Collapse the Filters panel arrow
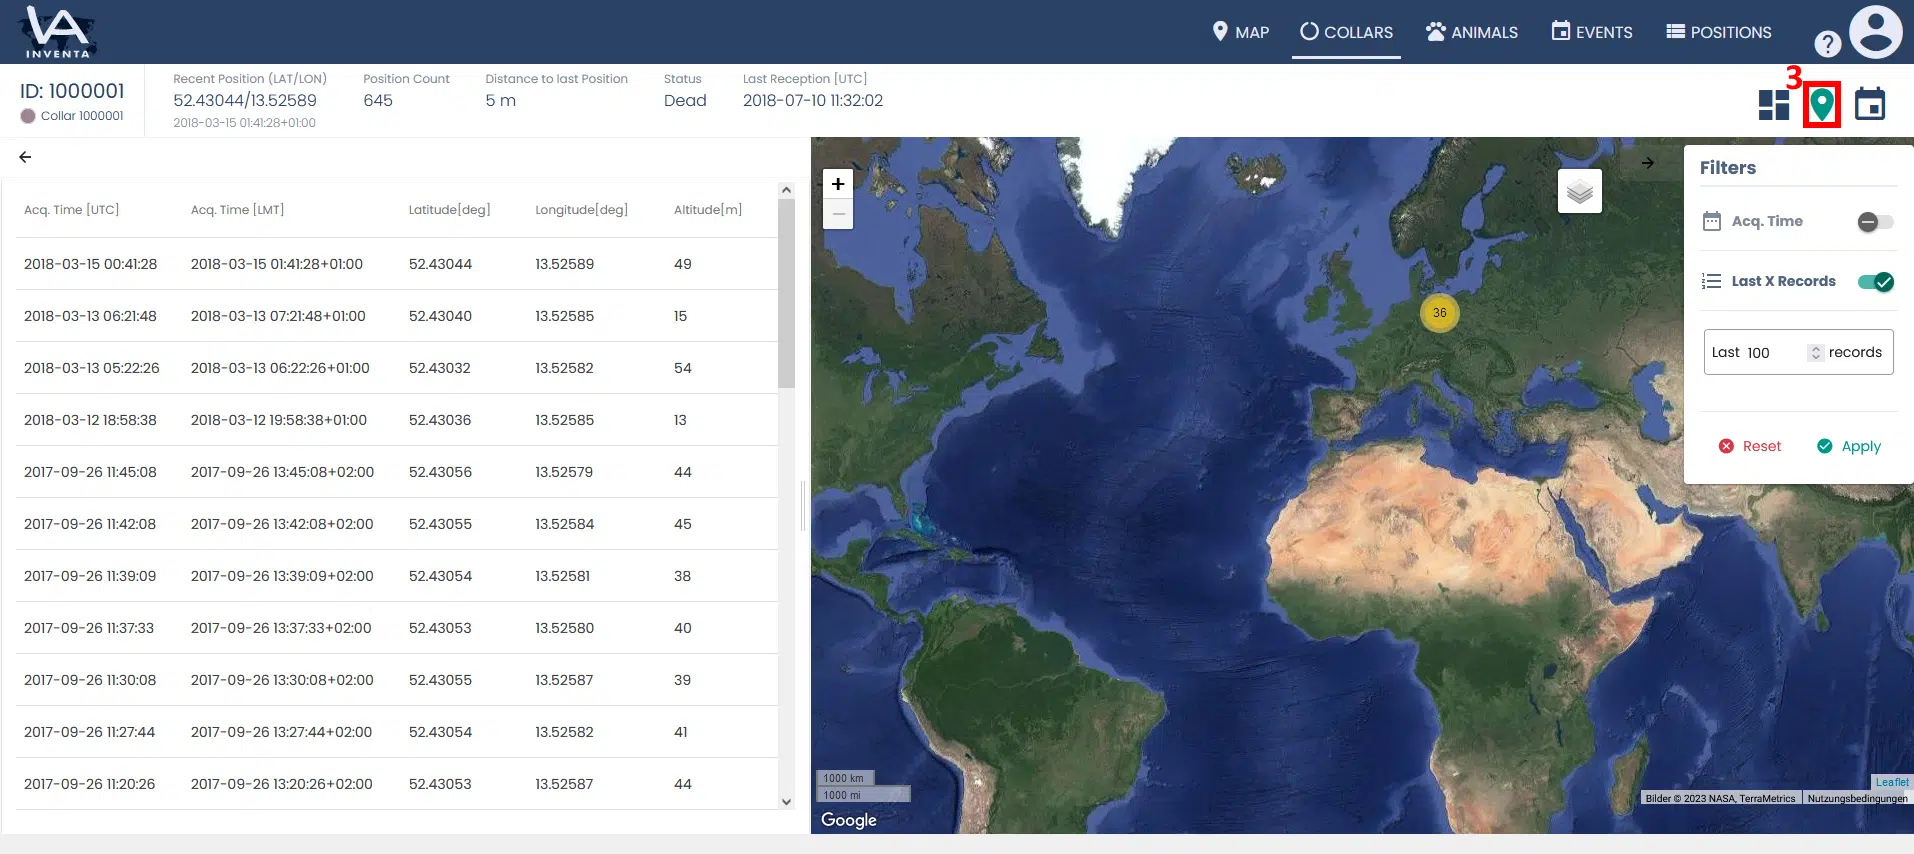 [1648, 163]
